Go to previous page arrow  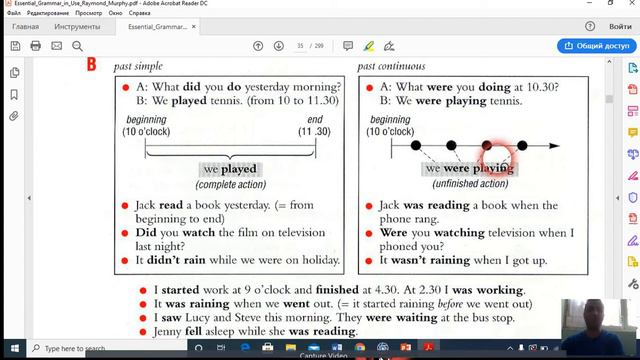258,46
